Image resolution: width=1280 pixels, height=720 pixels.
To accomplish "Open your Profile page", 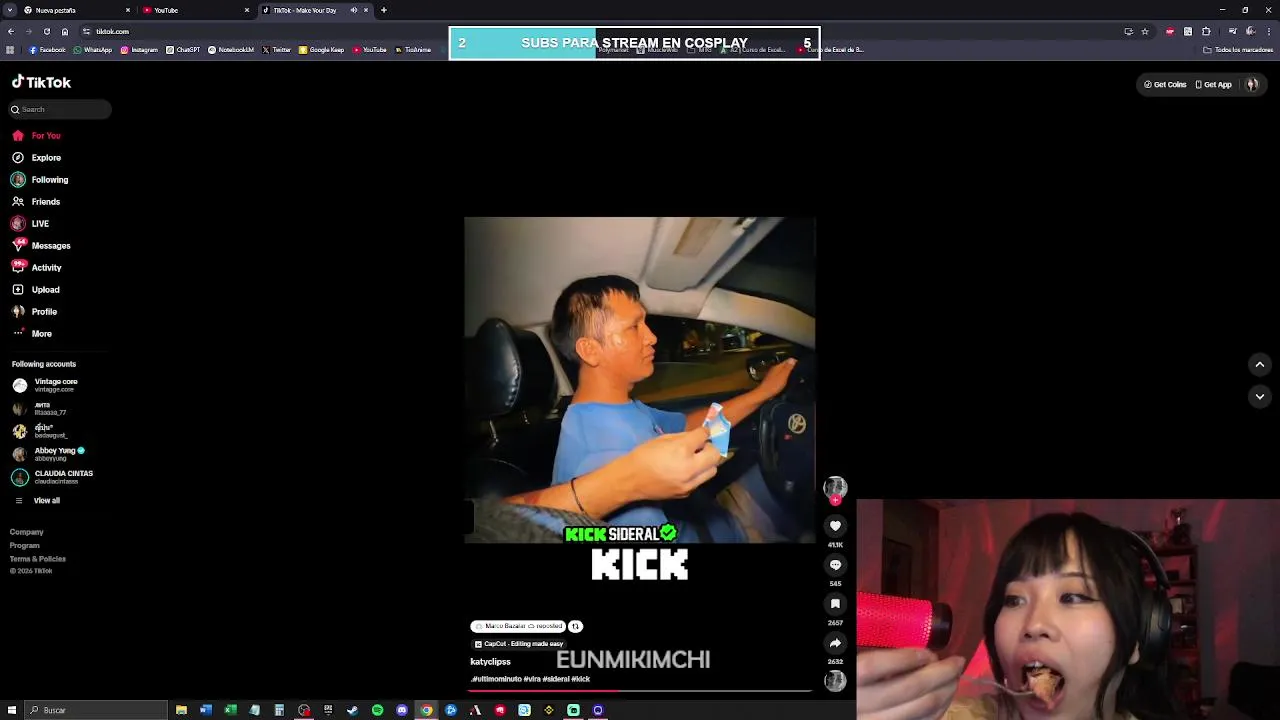I will click(x=35, y=311).
